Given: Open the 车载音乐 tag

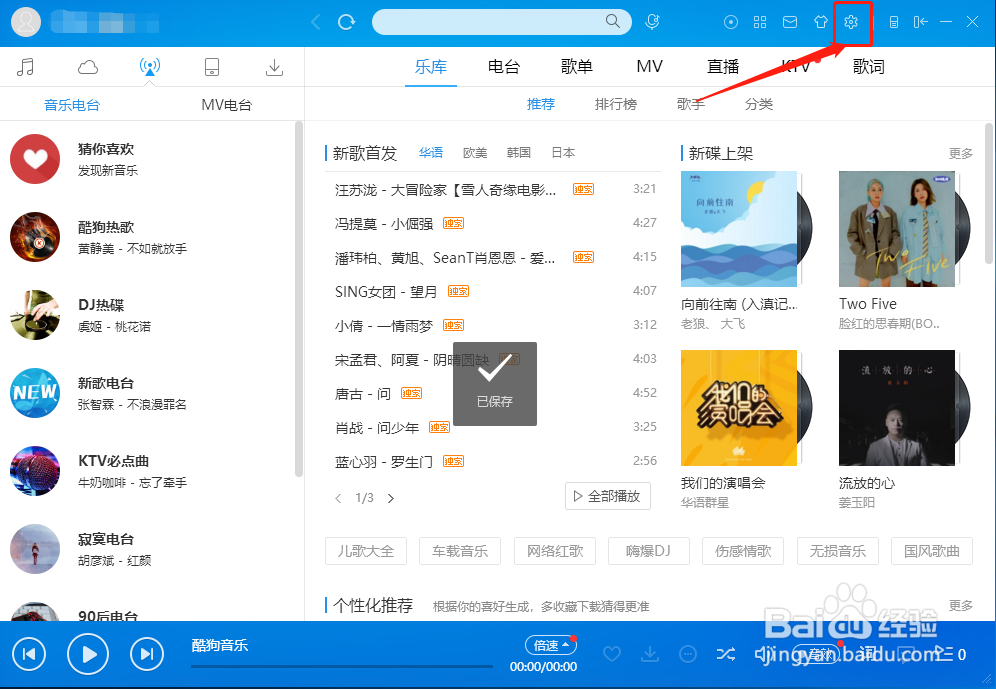Looking at the screenshot, I should [460, 551].
